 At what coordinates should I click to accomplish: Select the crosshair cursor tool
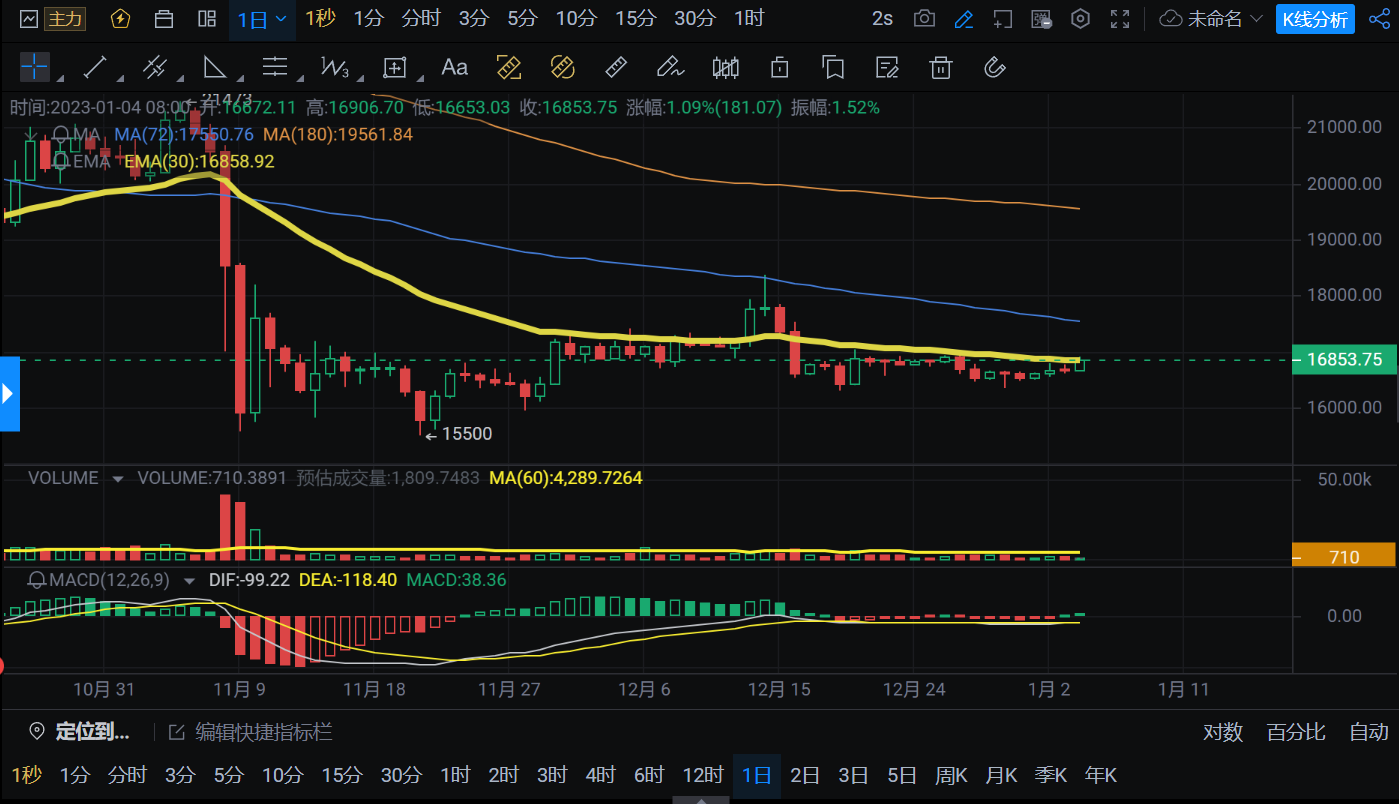click(34, 68)
